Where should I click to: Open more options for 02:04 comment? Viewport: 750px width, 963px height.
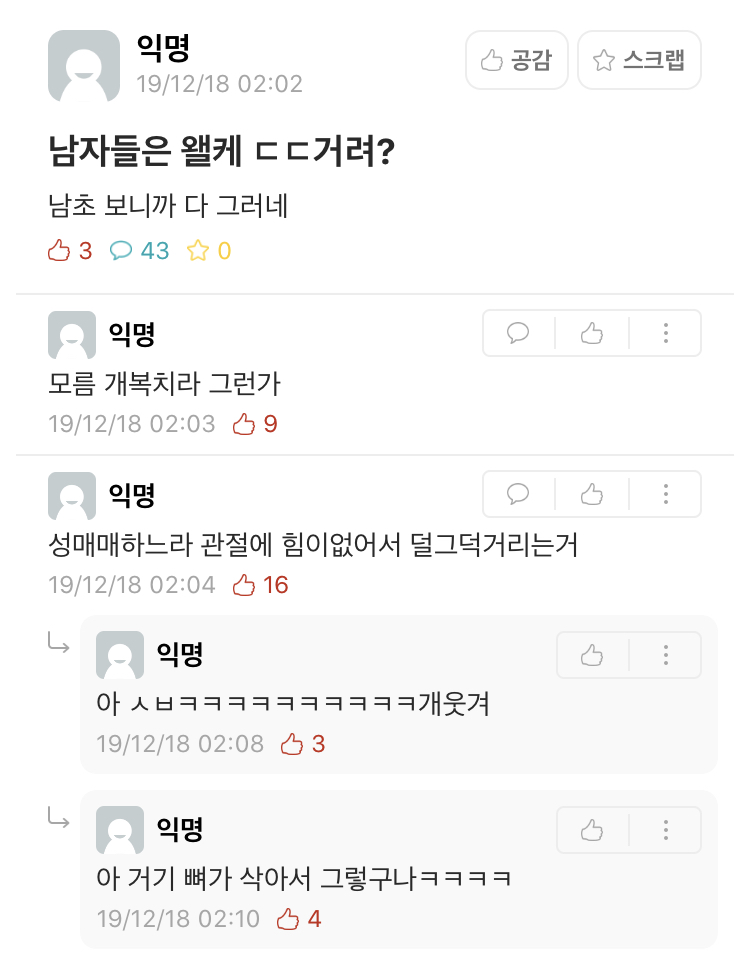click(x=665, y=494)
